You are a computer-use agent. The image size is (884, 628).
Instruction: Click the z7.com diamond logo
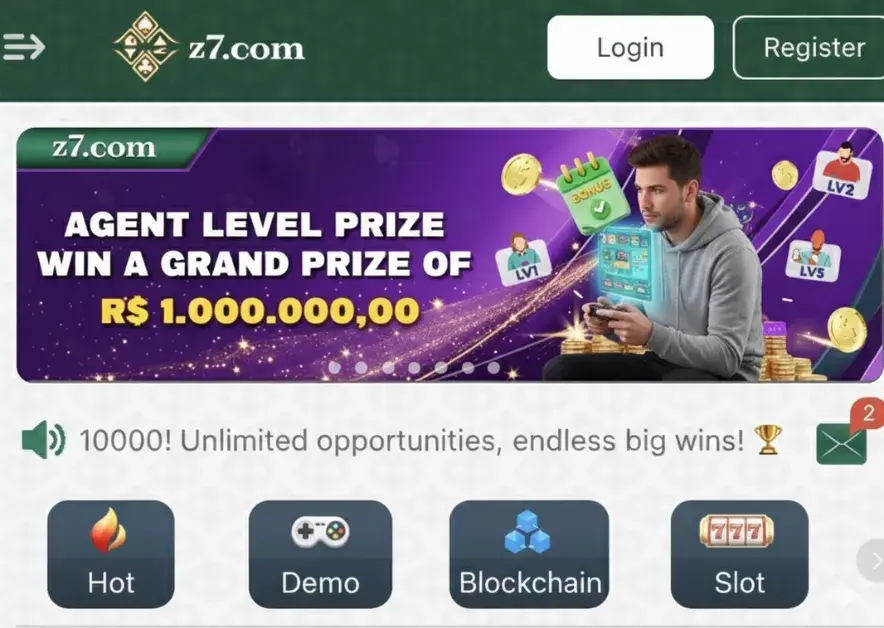click(x=146, y=47)
